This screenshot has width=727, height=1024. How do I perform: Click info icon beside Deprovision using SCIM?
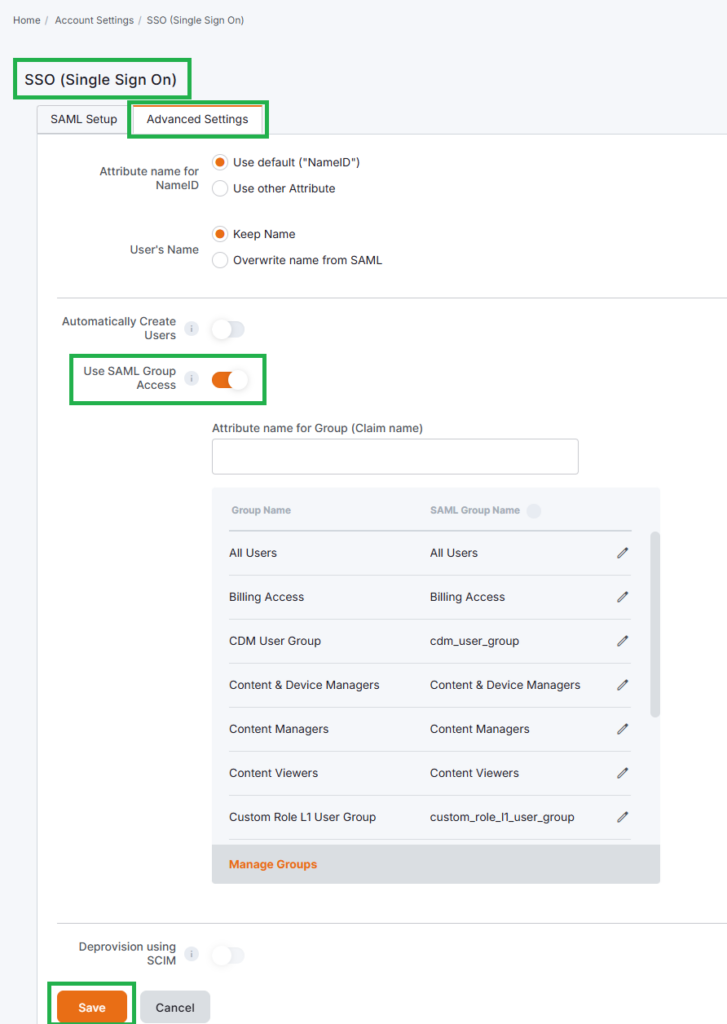[x=192, y=954]
